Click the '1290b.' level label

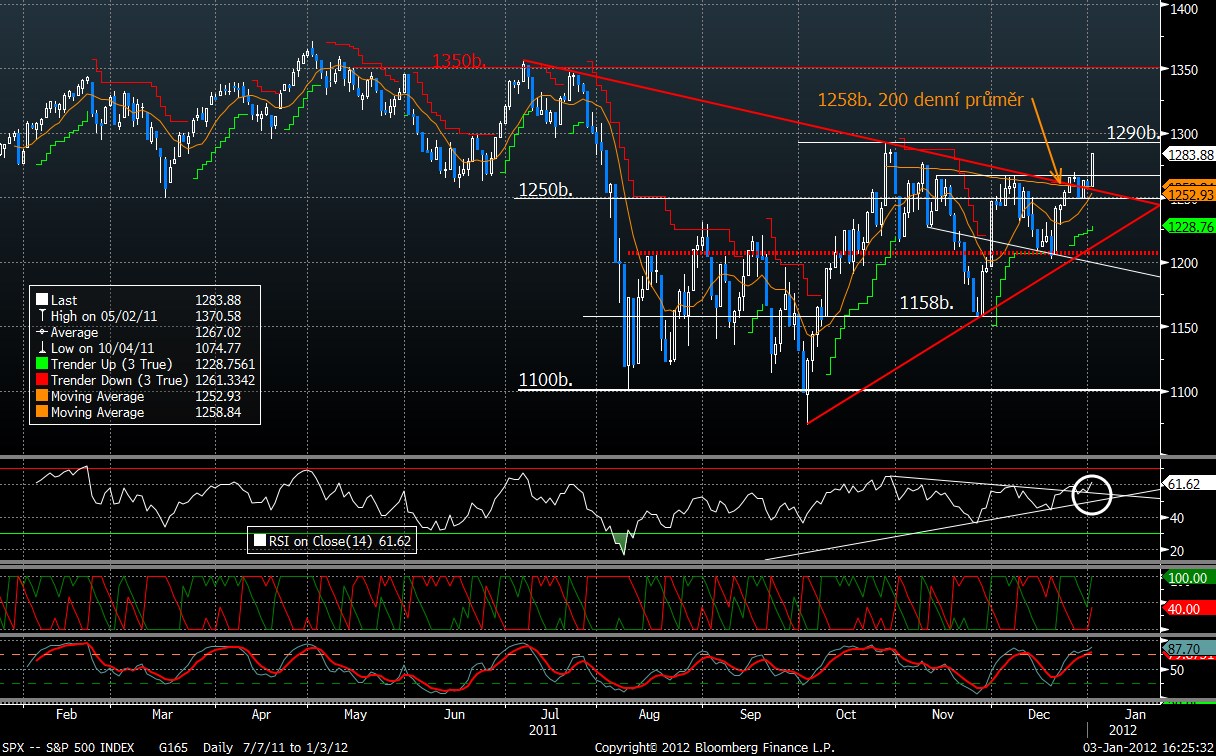(1135, 132)
